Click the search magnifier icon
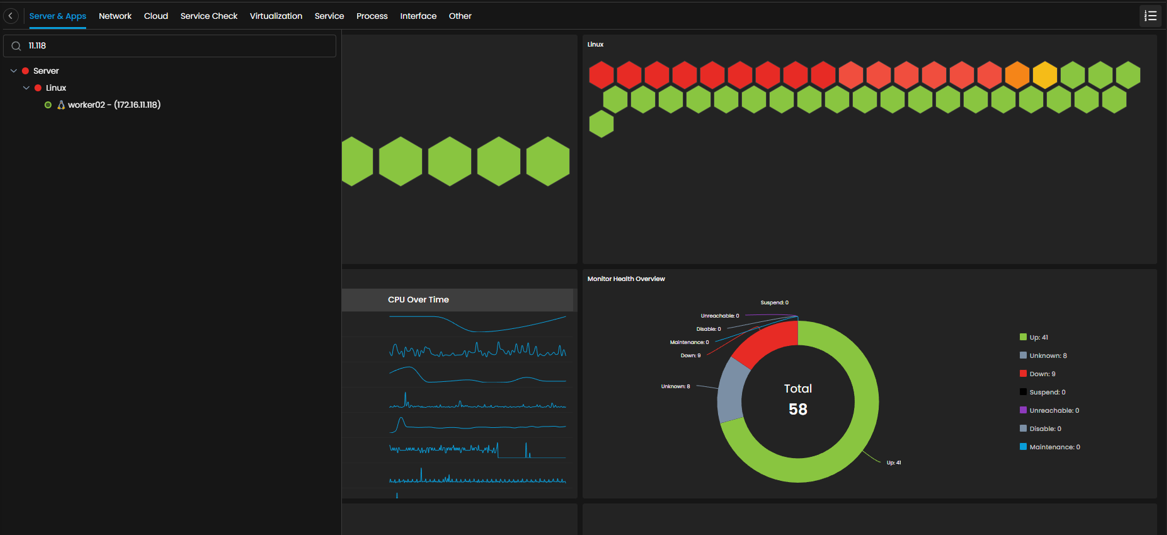Image resolution: width=1167 pixels, height=535 pixels. (16, 46)
